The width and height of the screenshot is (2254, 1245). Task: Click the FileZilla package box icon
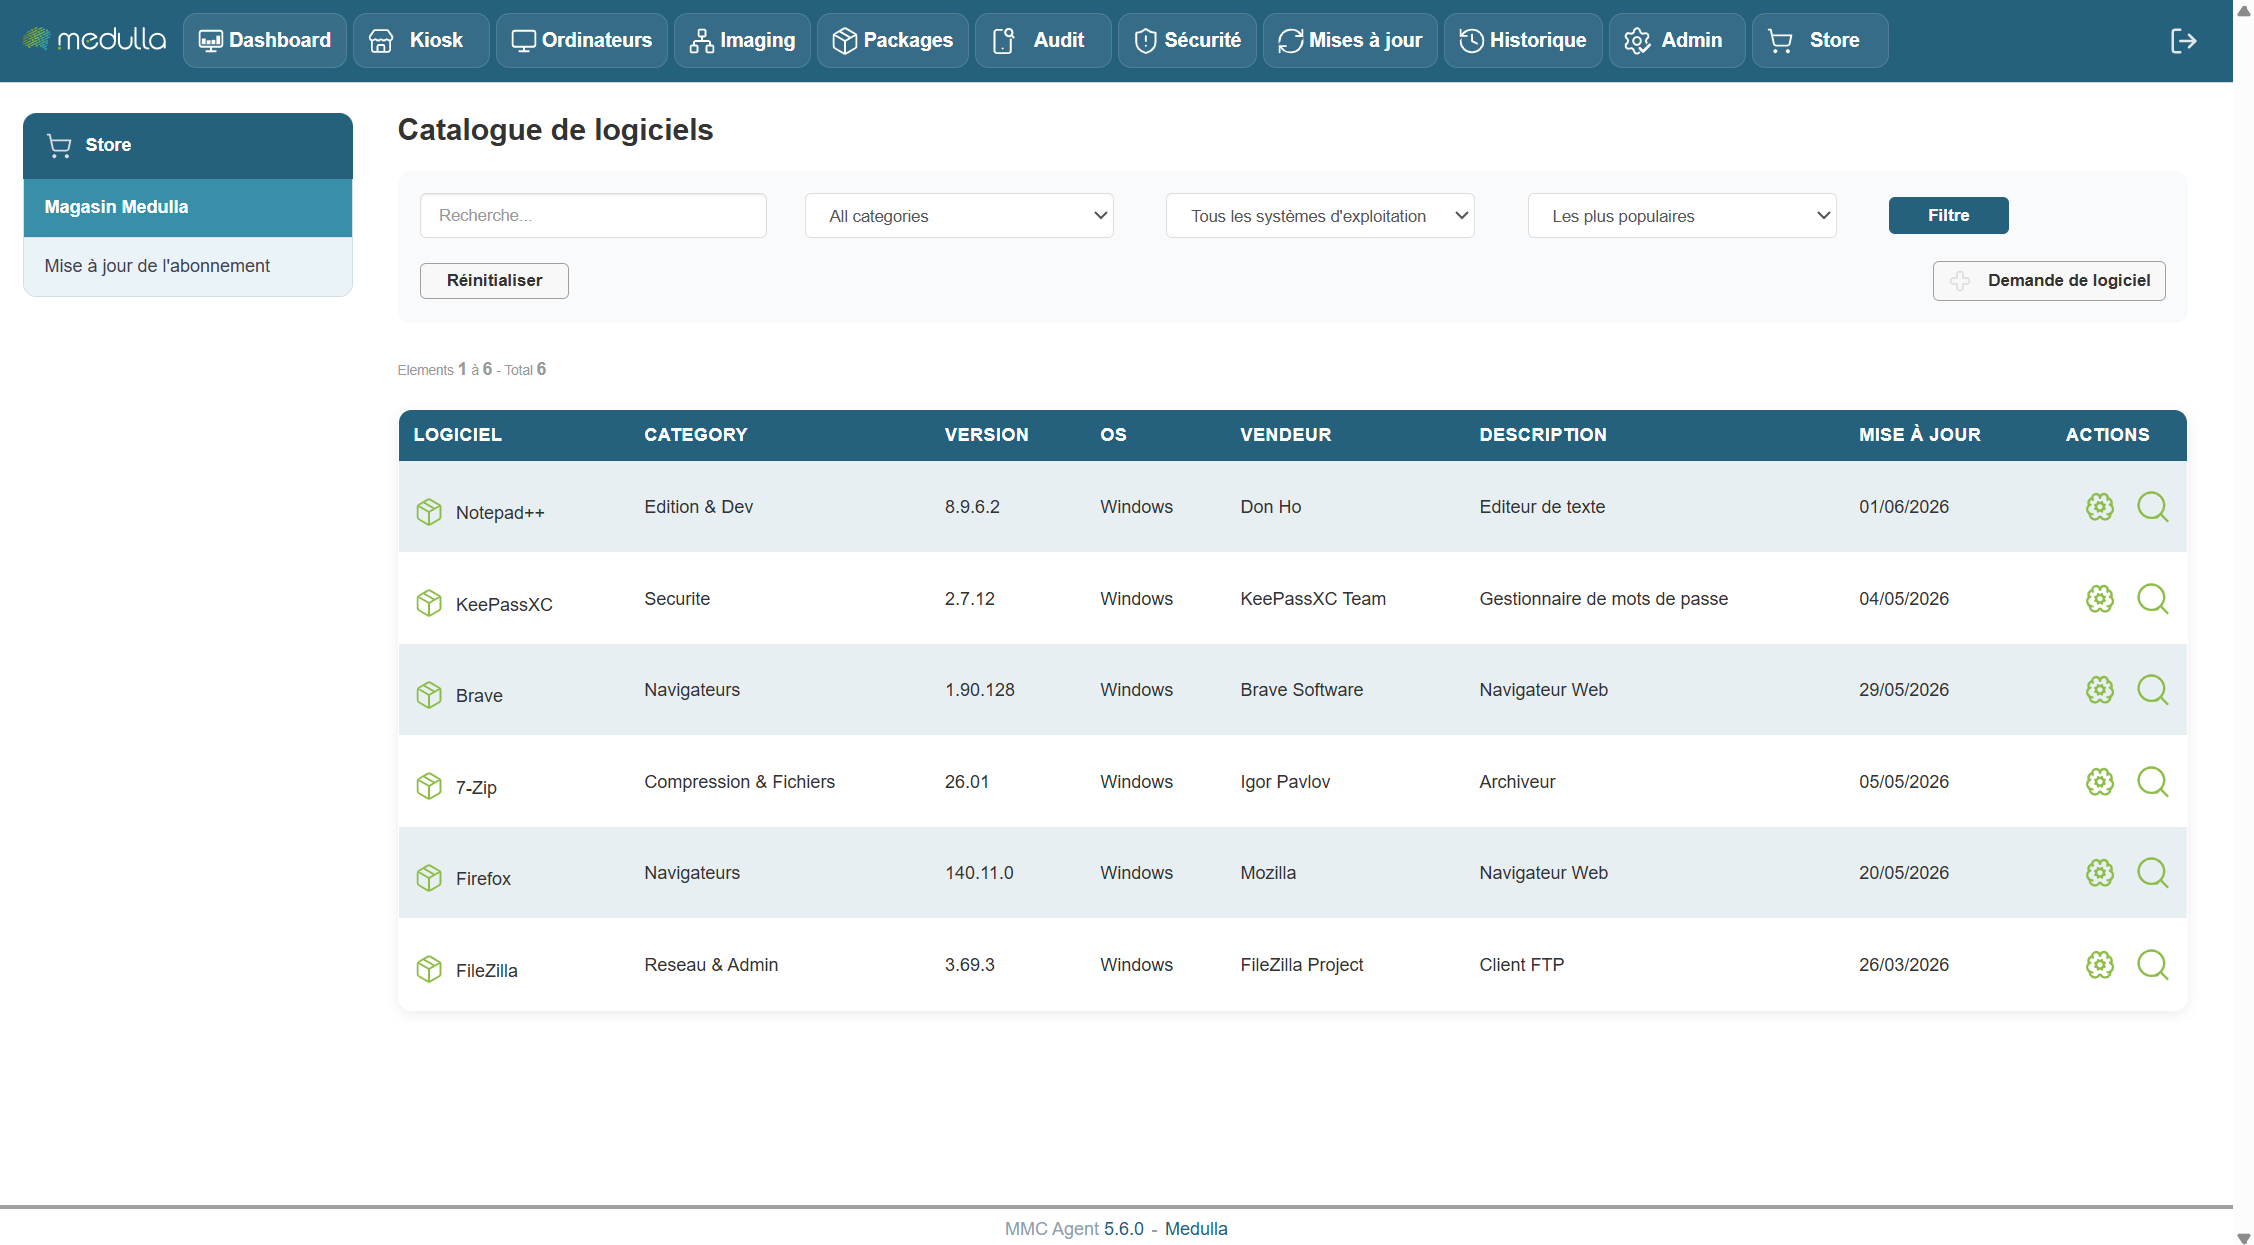pos(429,969)
